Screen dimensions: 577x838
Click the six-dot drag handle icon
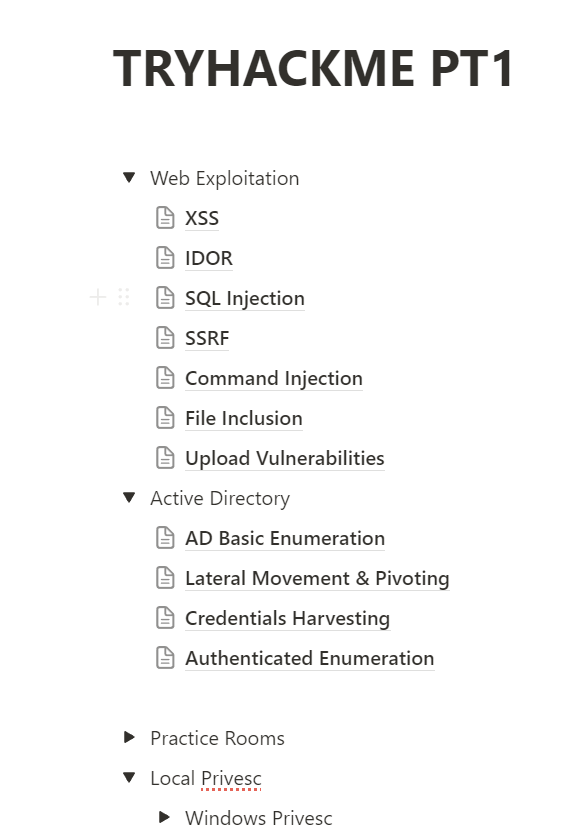click(x=124, y=297)
